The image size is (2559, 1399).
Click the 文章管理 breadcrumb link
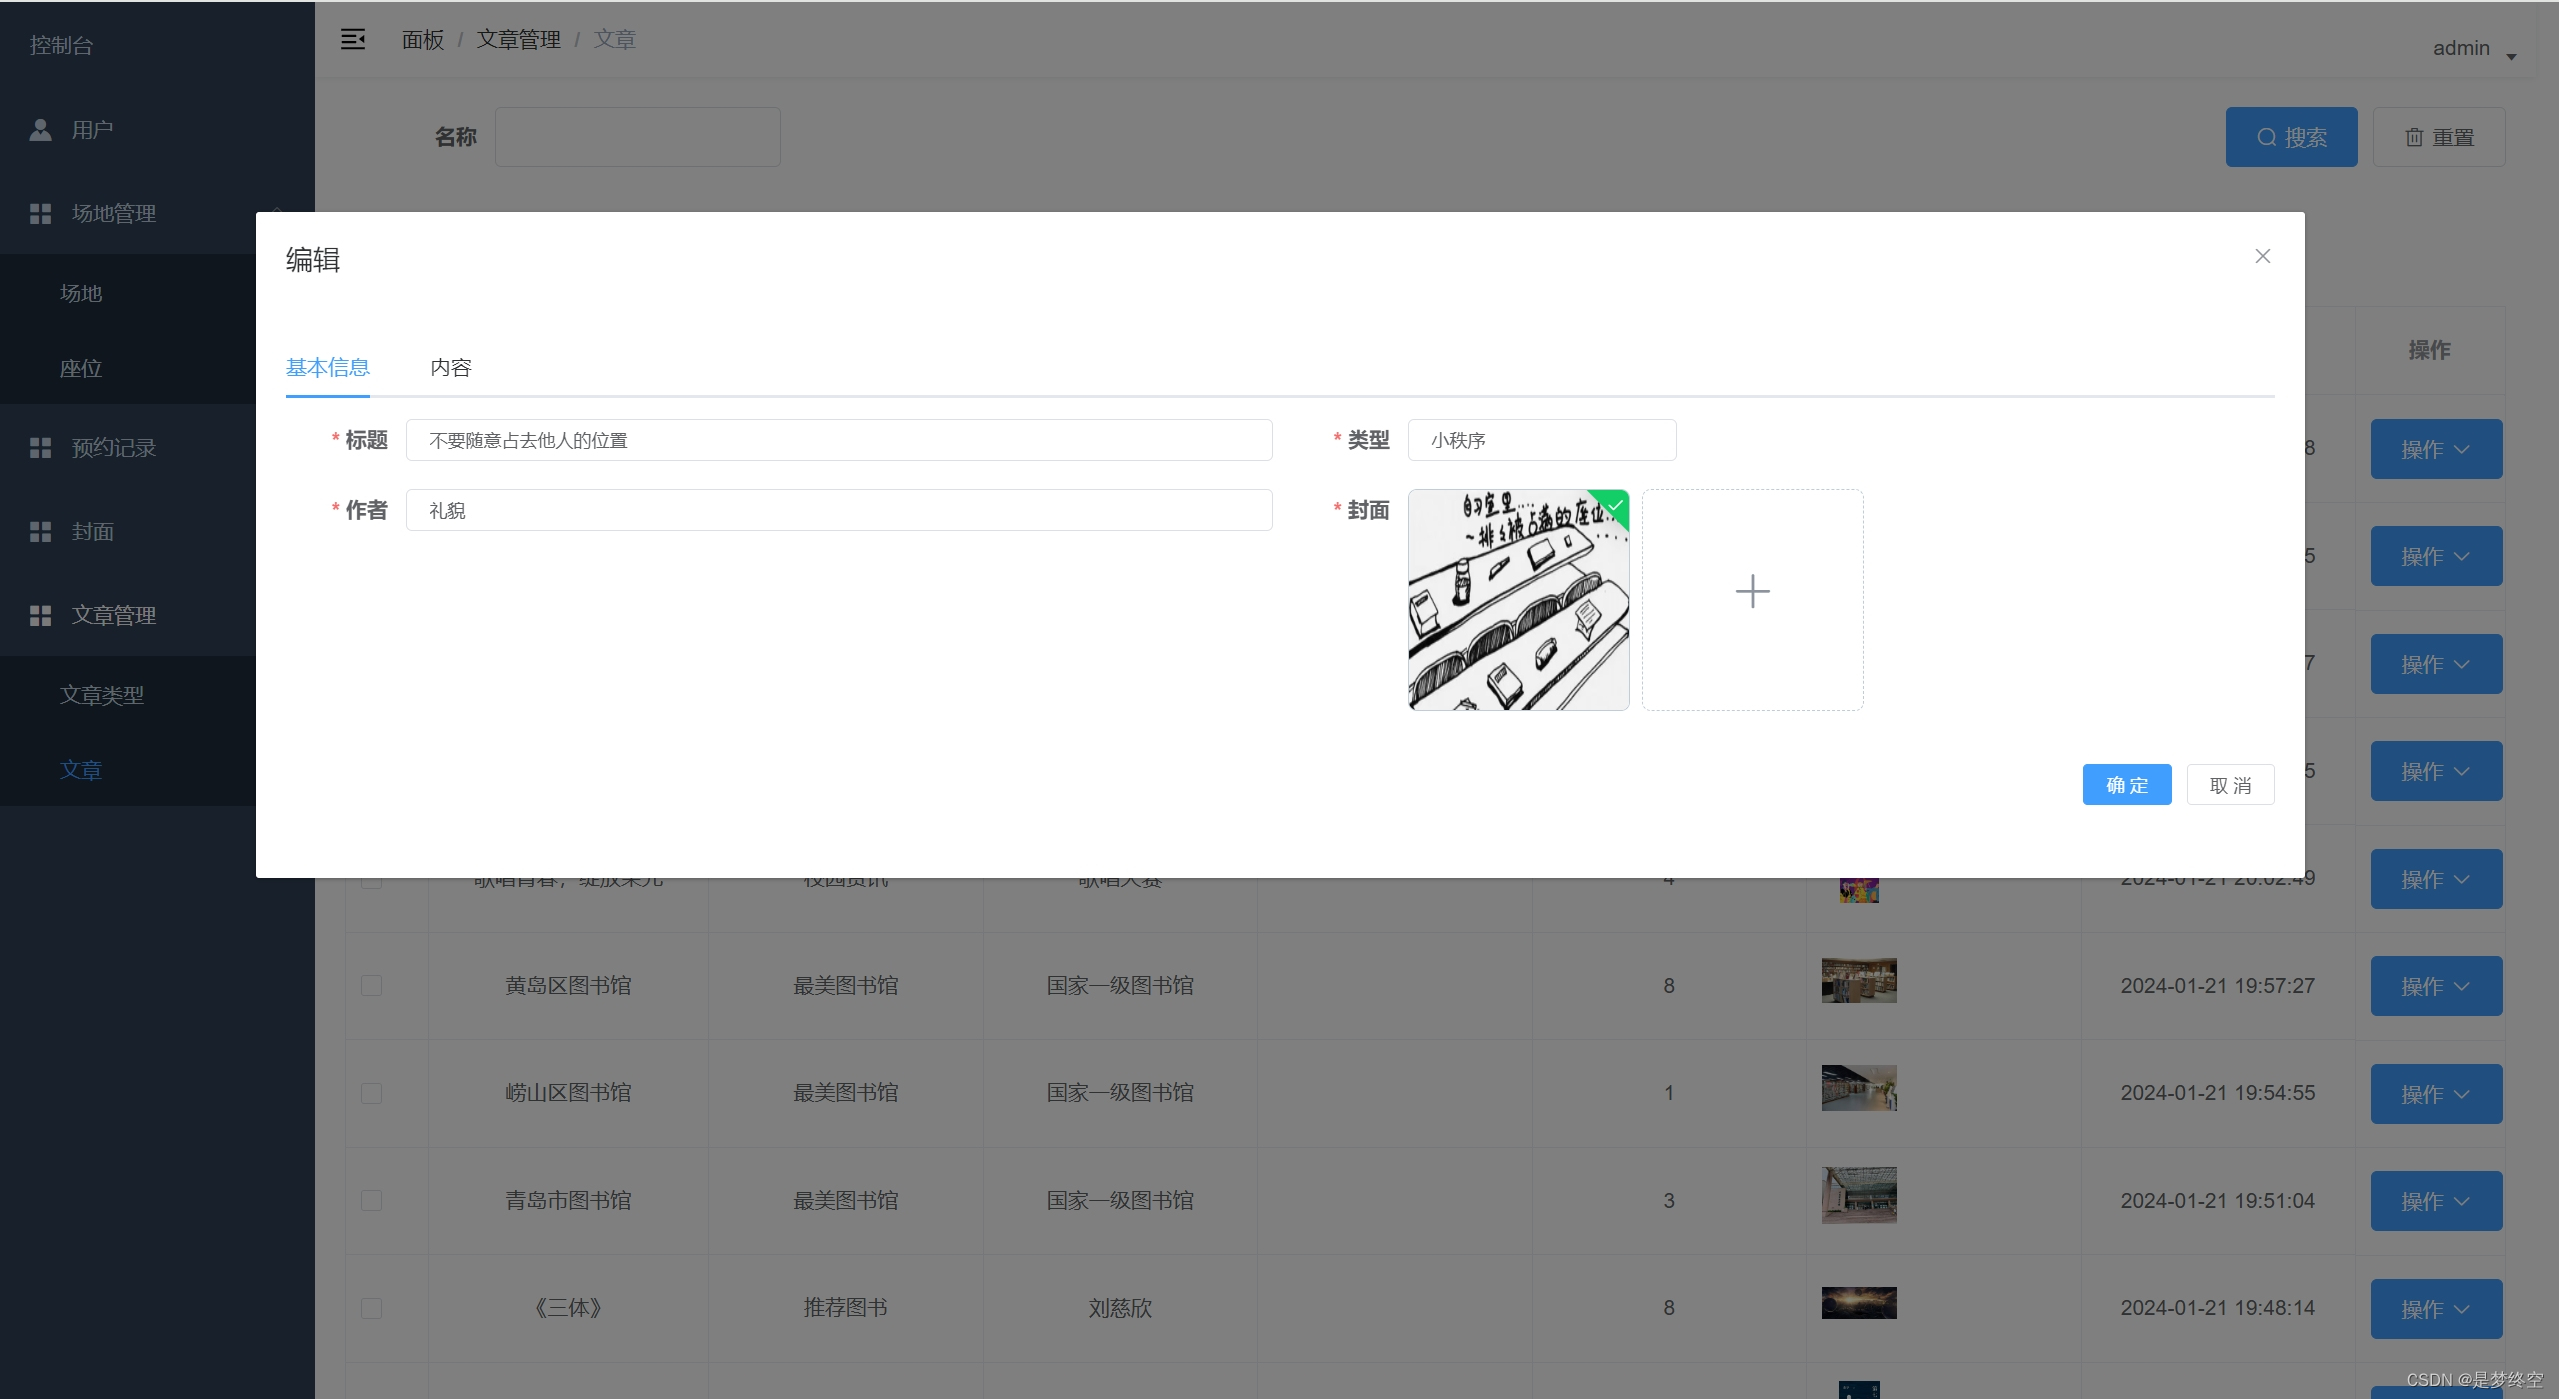pyautogui.click(x=518, y=39)
